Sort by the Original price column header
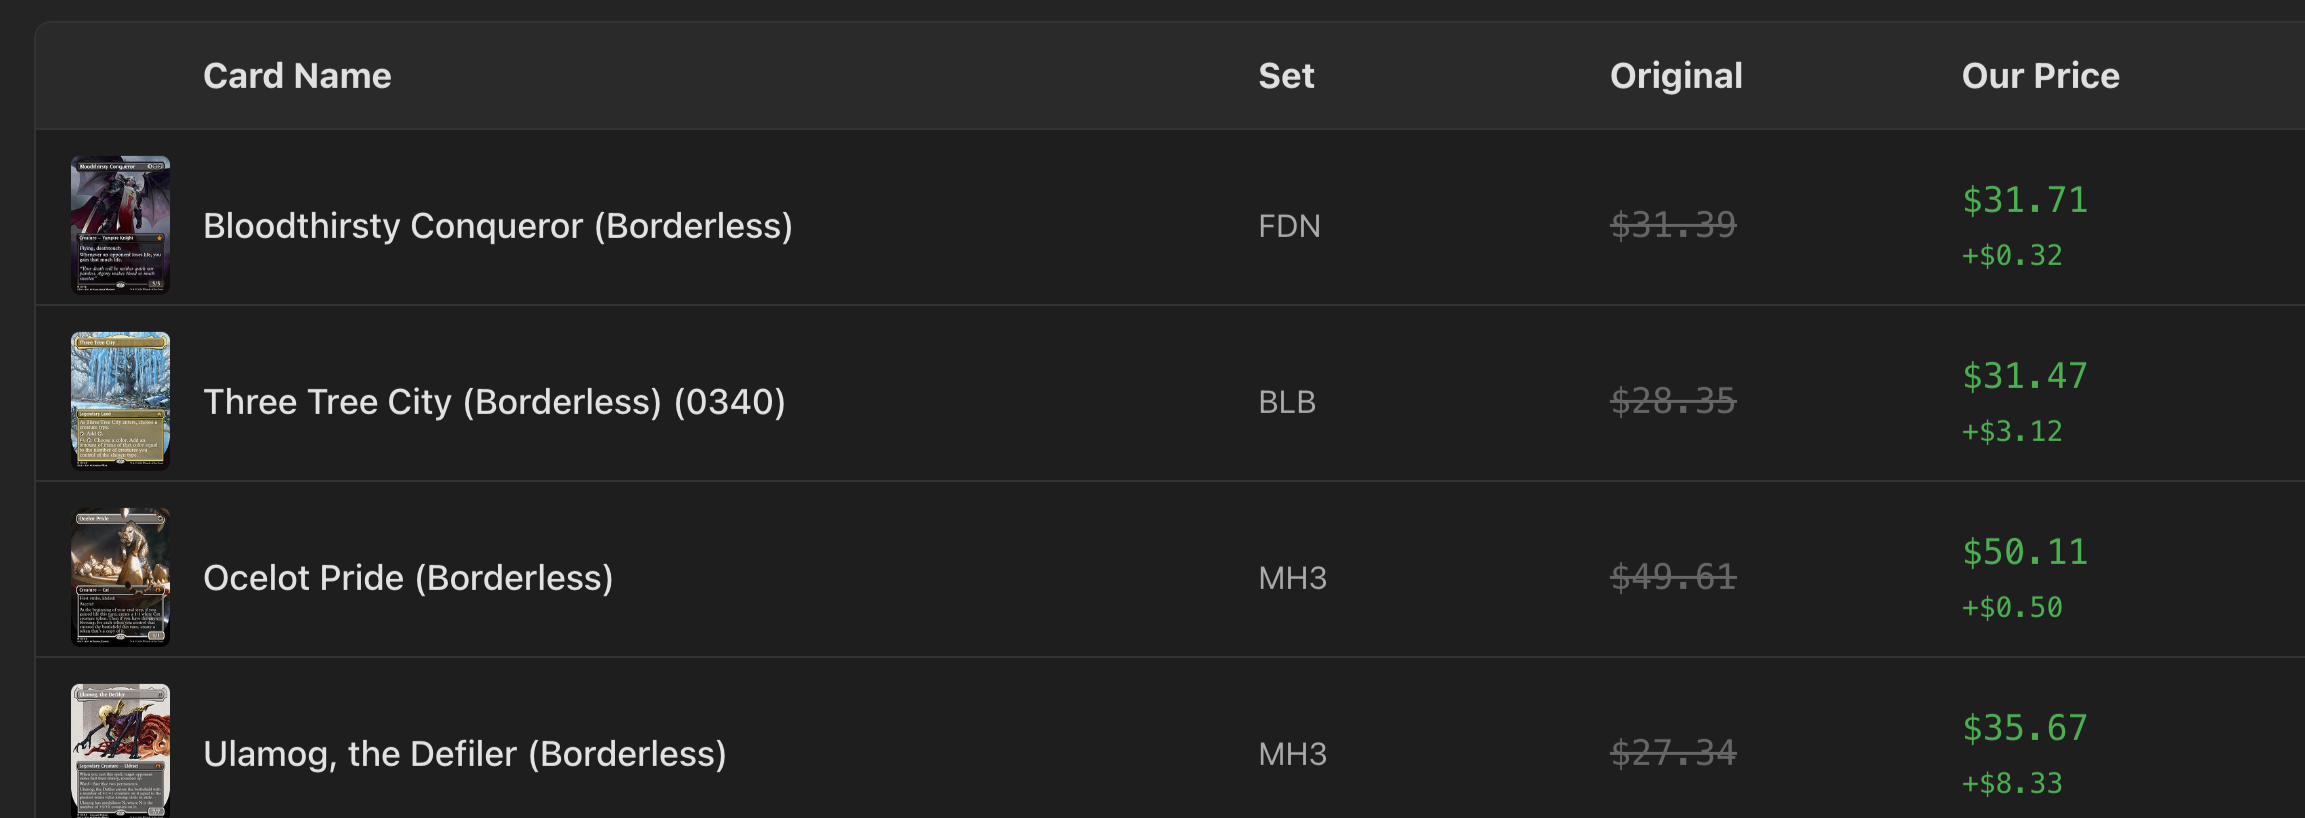 click(1676, 76)
